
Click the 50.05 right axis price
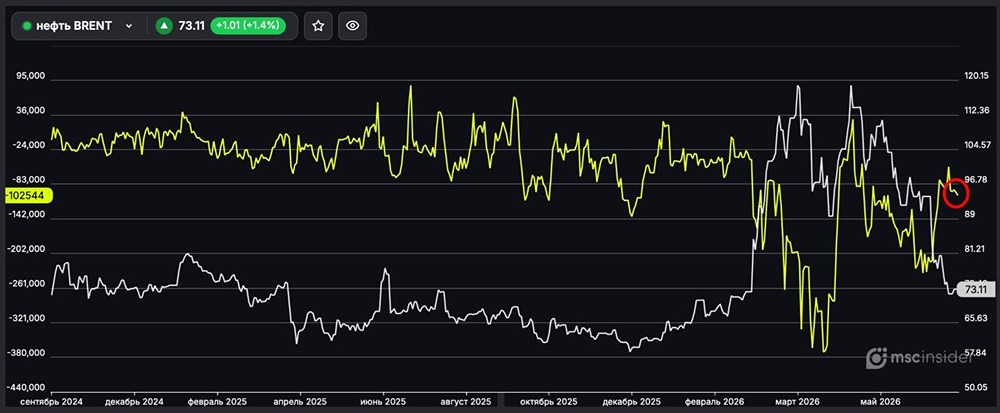pyautogui.click(x=976, y=388)
